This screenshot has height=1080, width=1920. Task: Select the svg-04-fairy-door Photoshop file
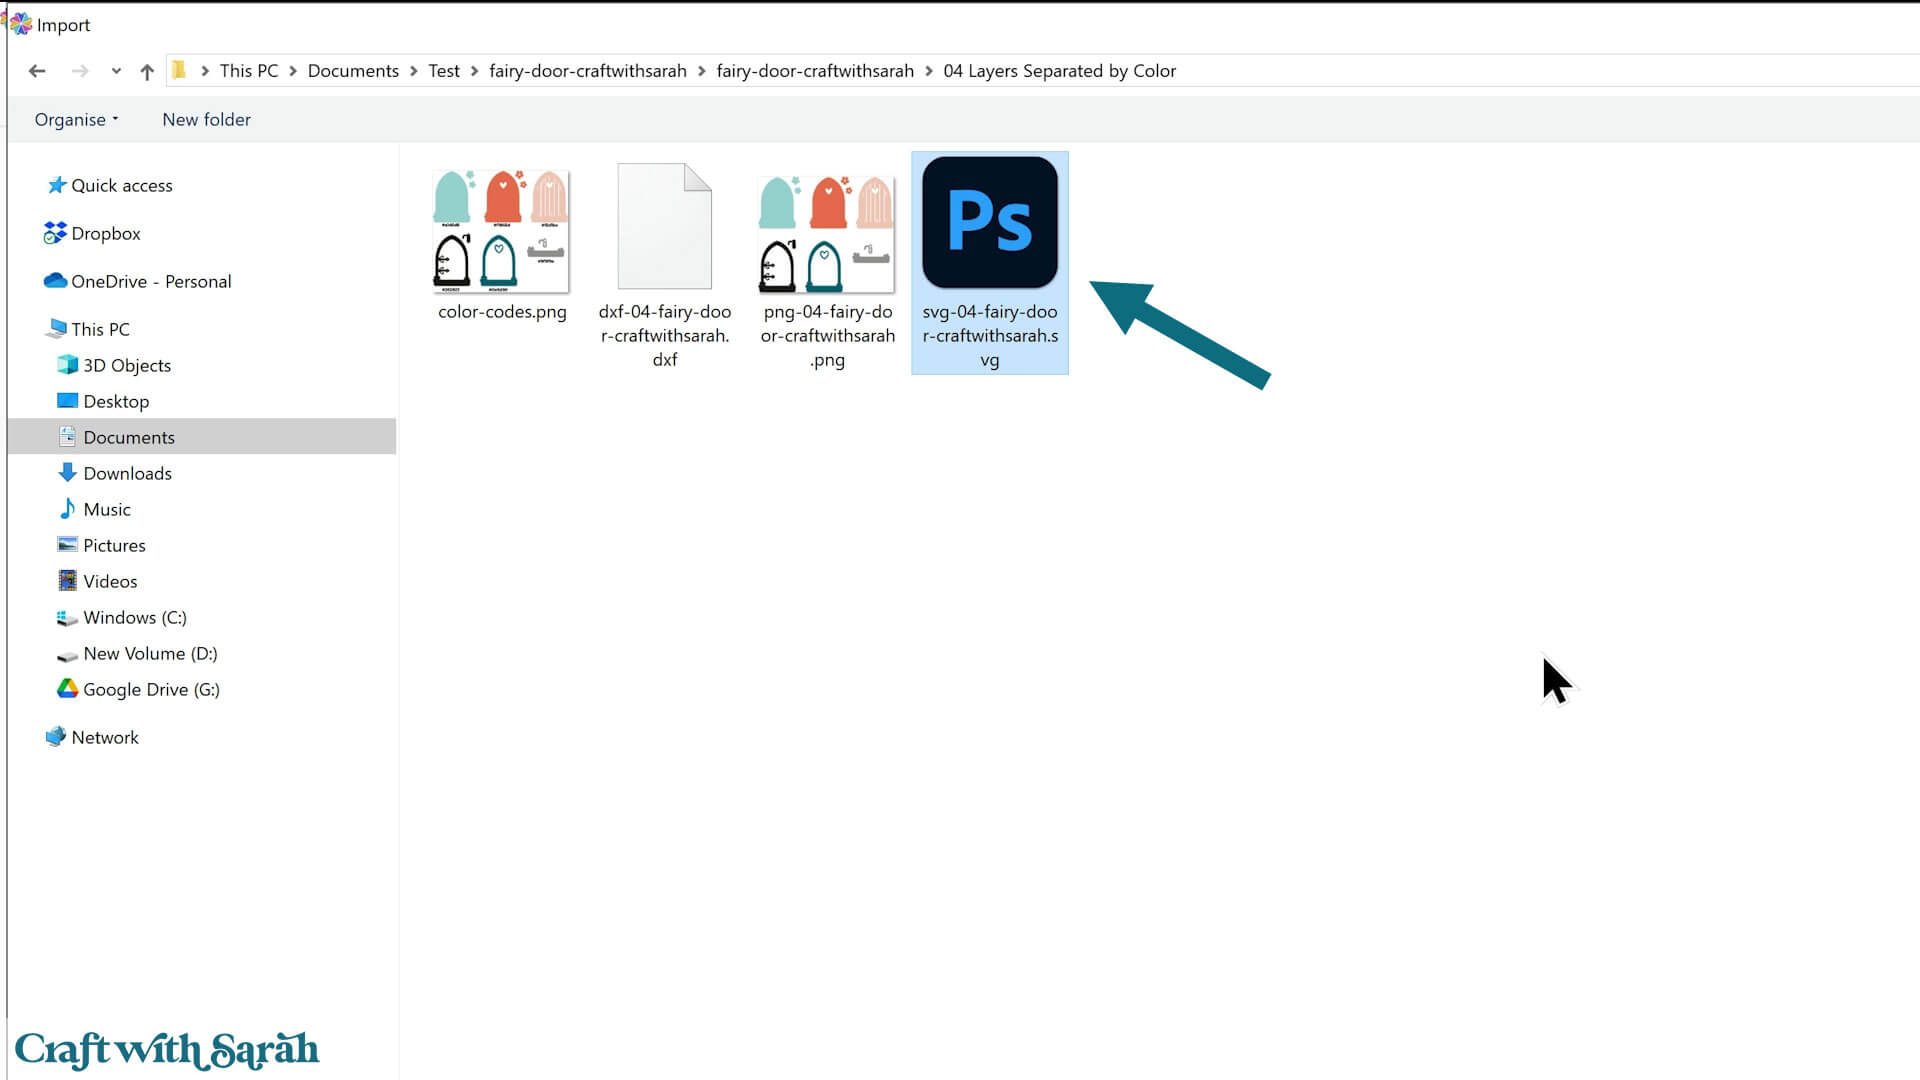tap(989, 224)
